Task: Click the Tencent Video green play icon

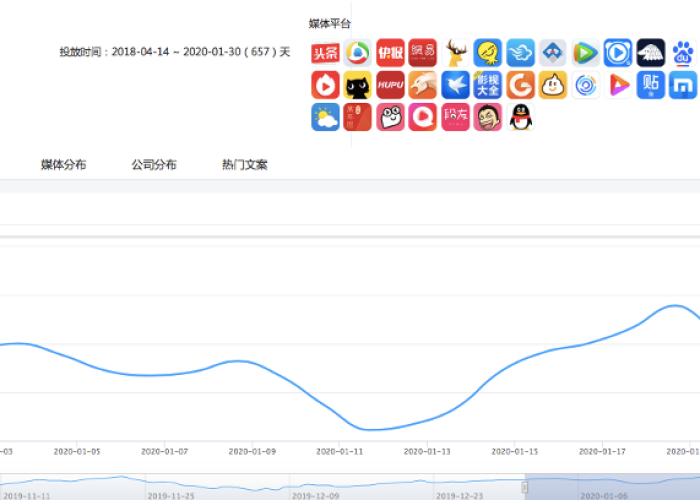Action: tap(586, 53)
